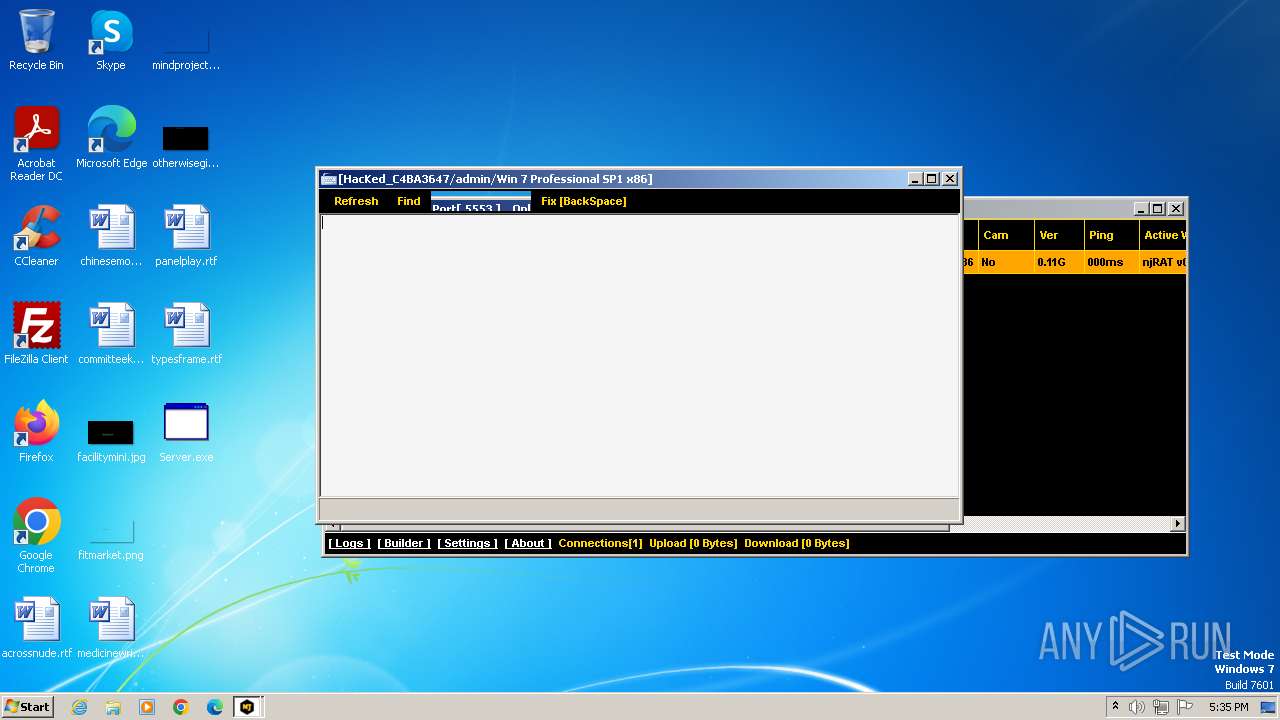Open the [ About ] link
Viewport: 1280px width, 720px height.
click(x=528, y=543)
